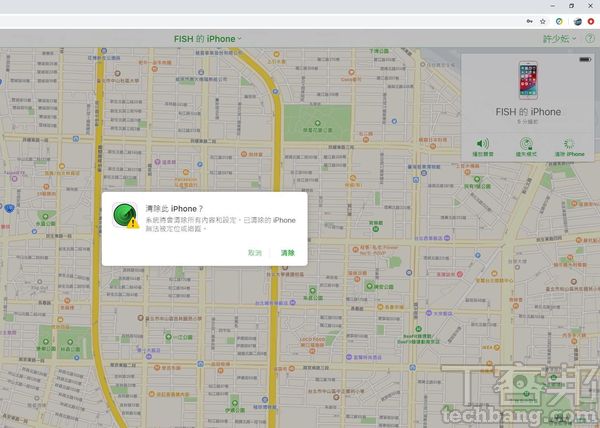The image size is (600, 428).
Task: Open the red O browser extension icon
Action: [591, 21]
